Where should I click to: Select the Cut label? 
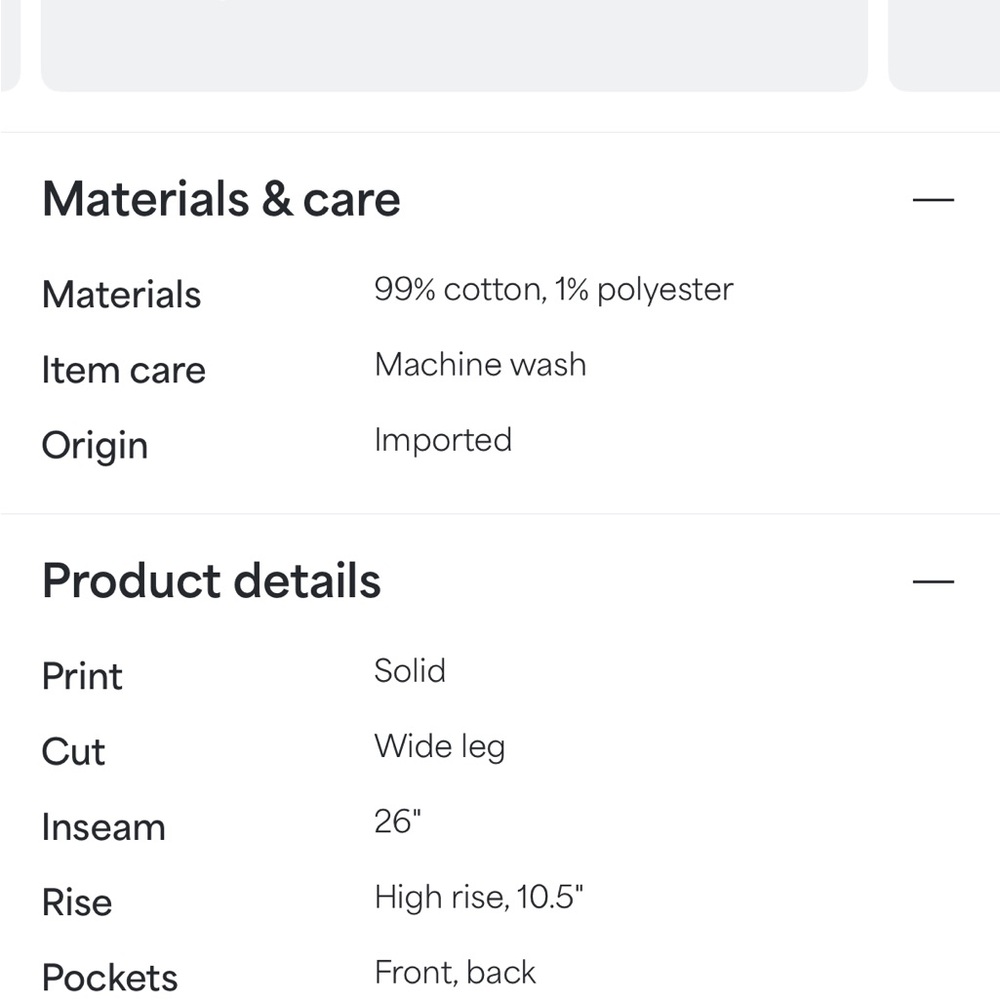coord(73,751)
